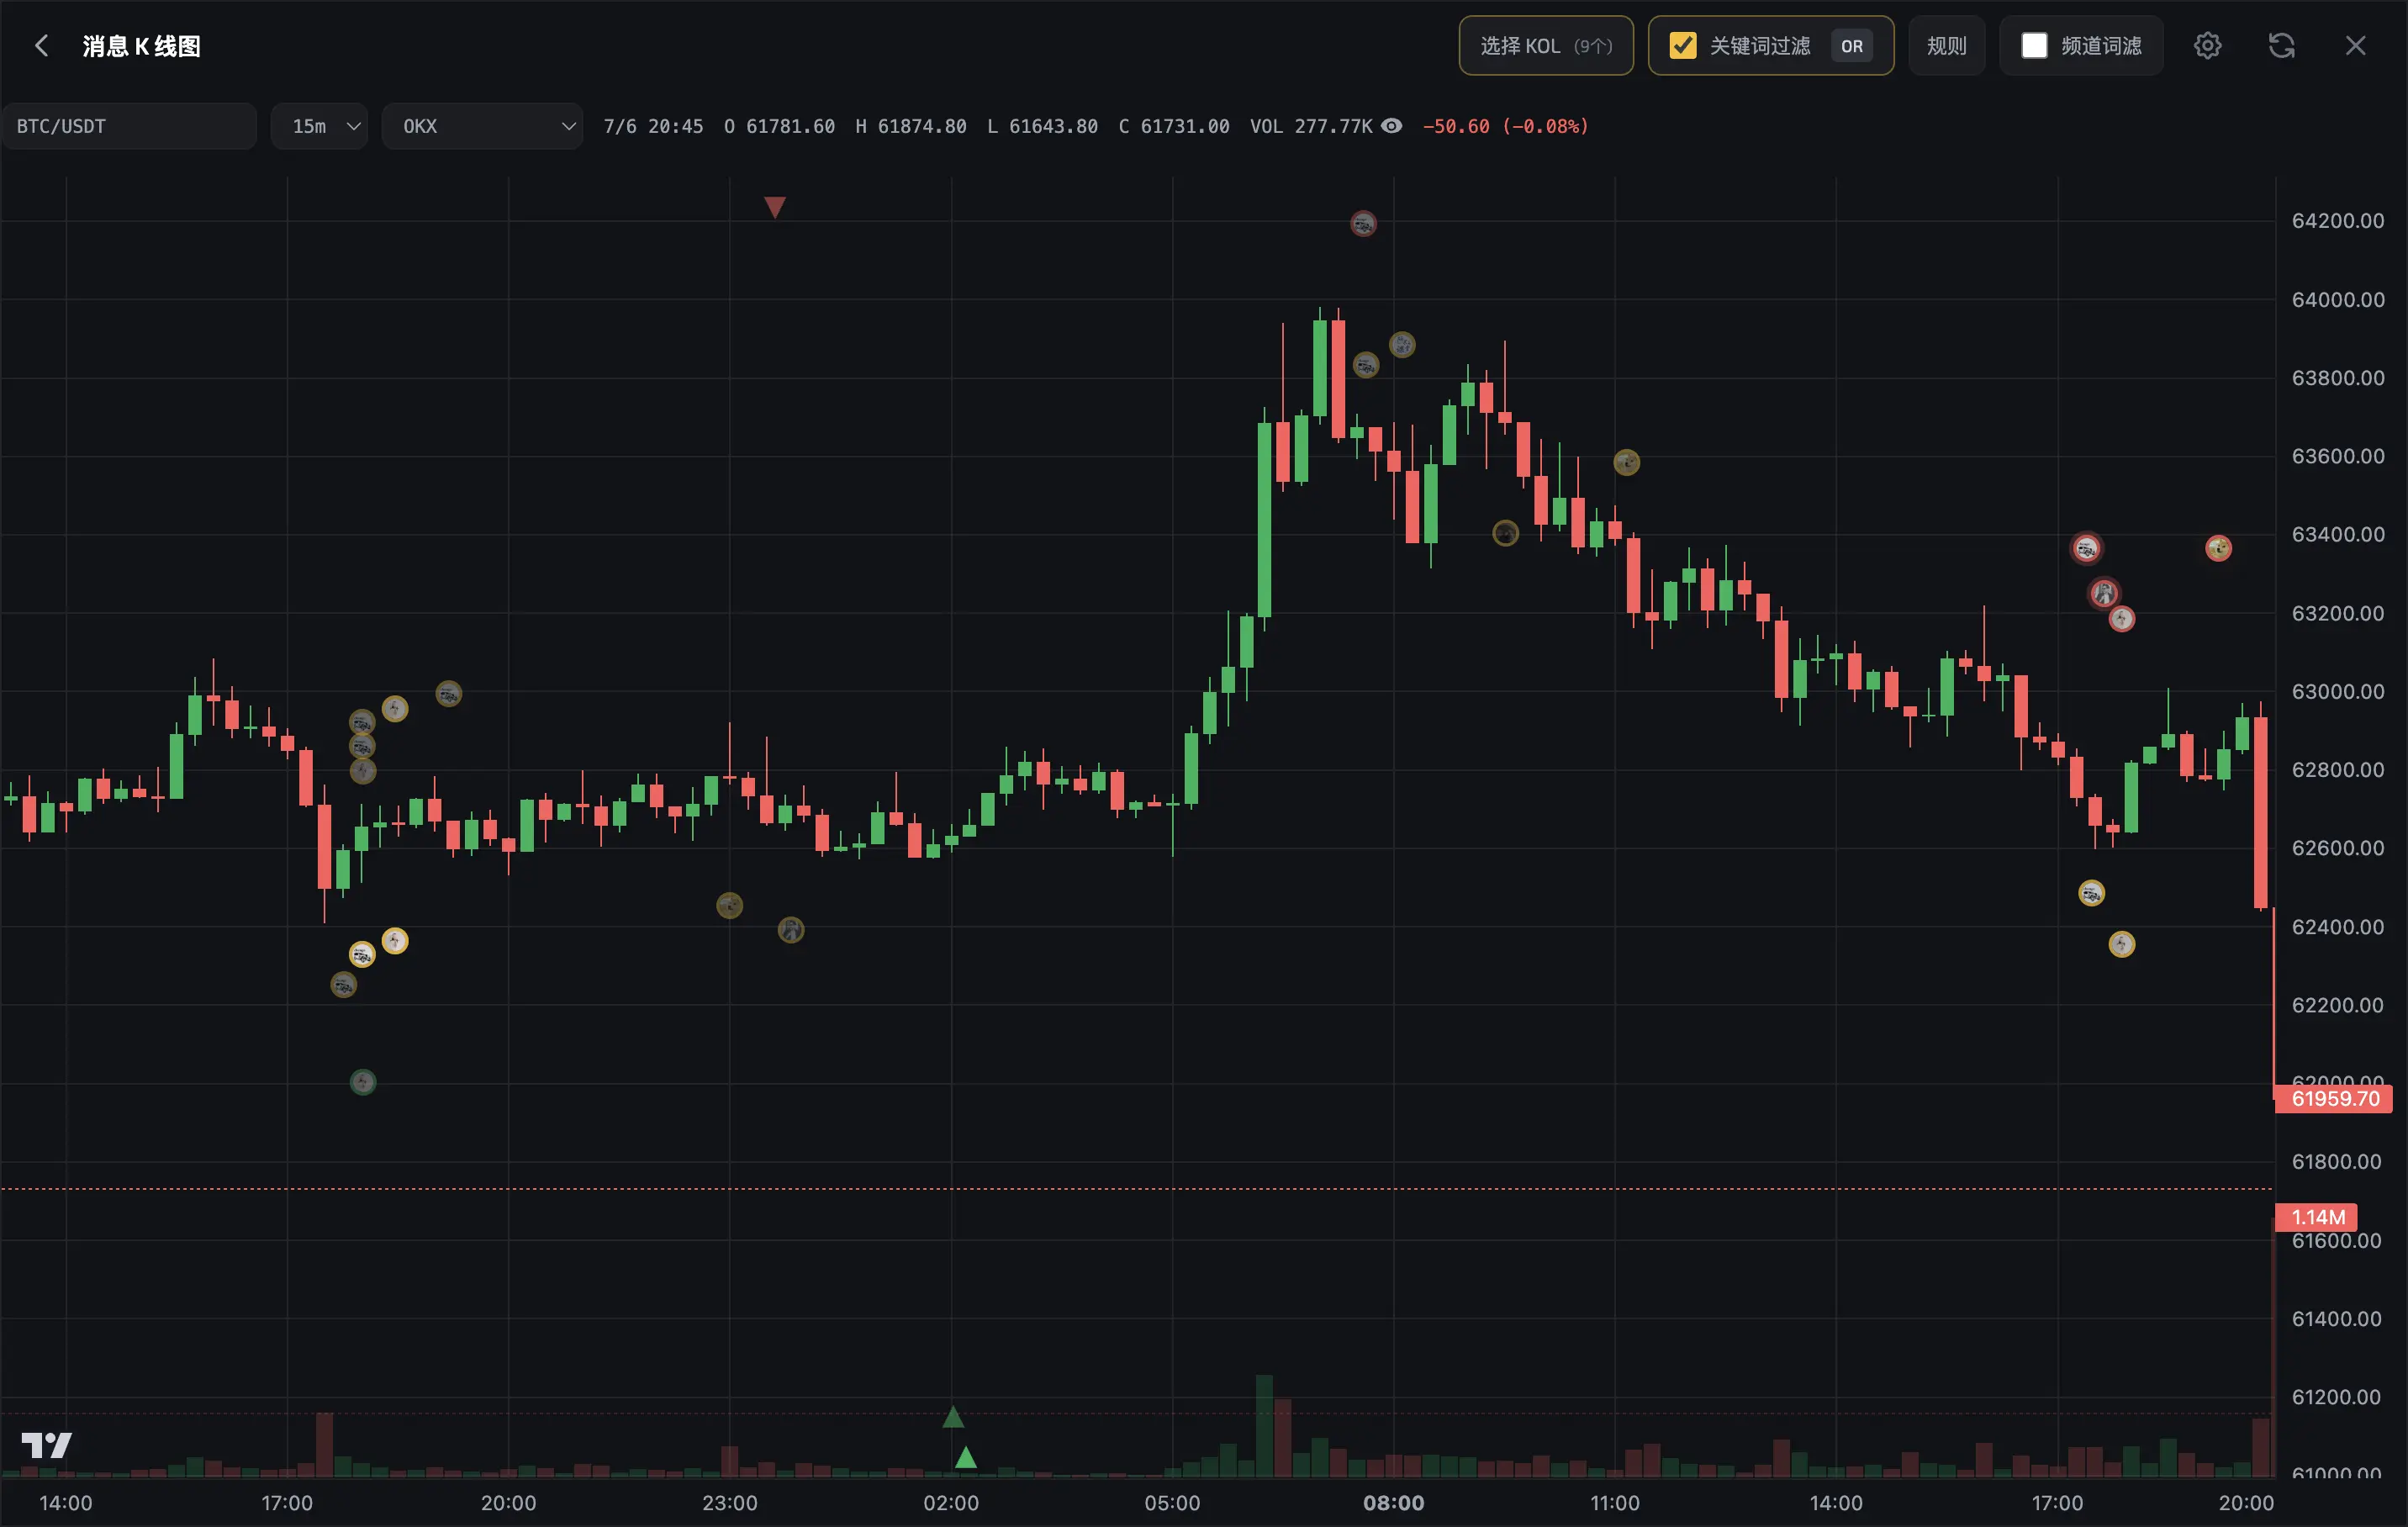Open the KOL avatar marker at 64200 level
This screenshot has width=2408, height=1527.
coord(1363,223)
